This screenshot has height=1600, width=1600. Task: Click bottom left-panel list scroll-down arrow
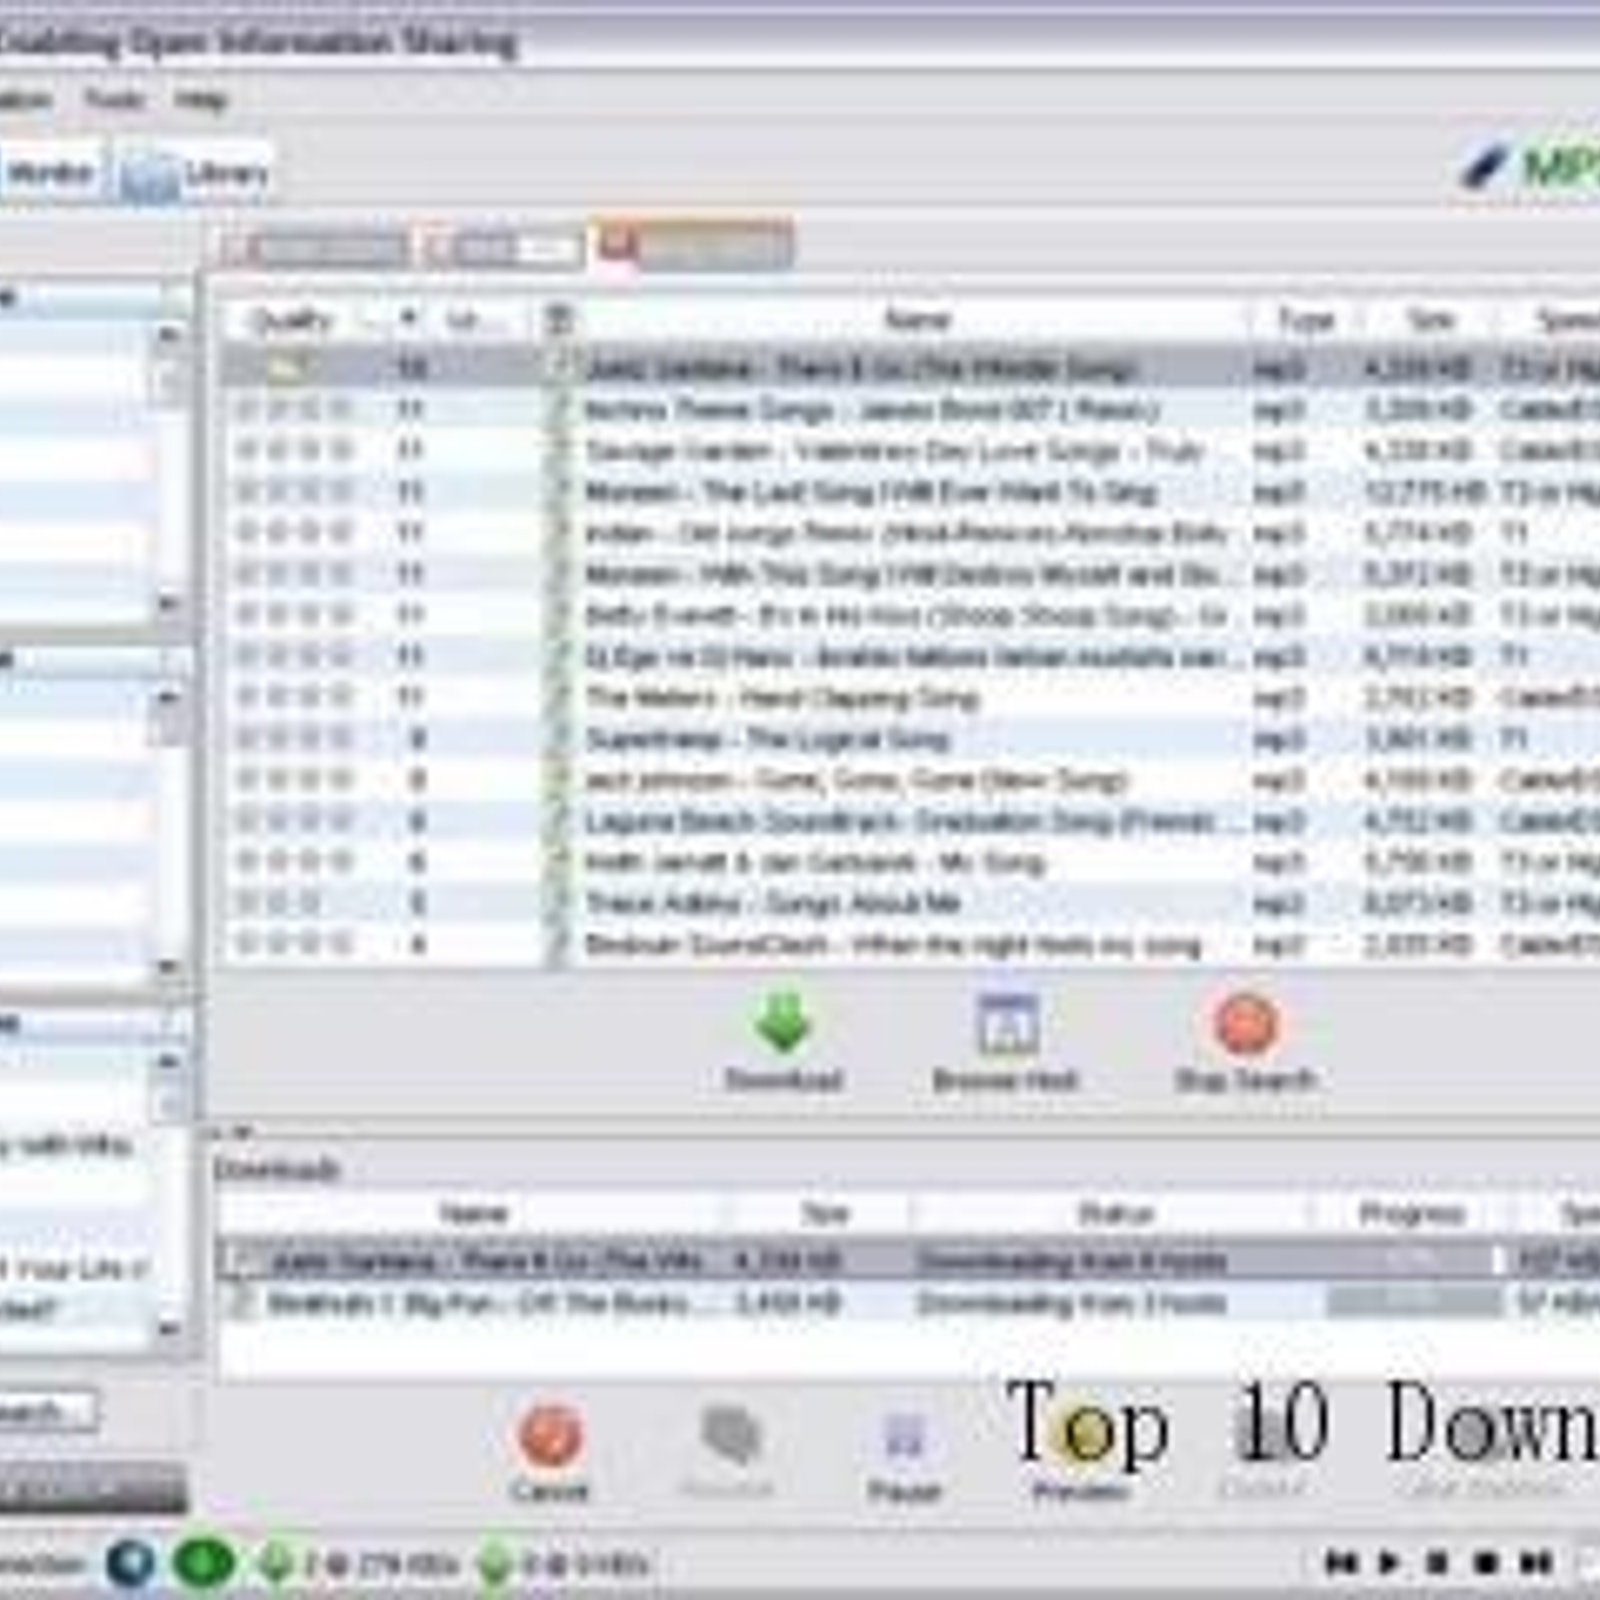point(170,1329)
